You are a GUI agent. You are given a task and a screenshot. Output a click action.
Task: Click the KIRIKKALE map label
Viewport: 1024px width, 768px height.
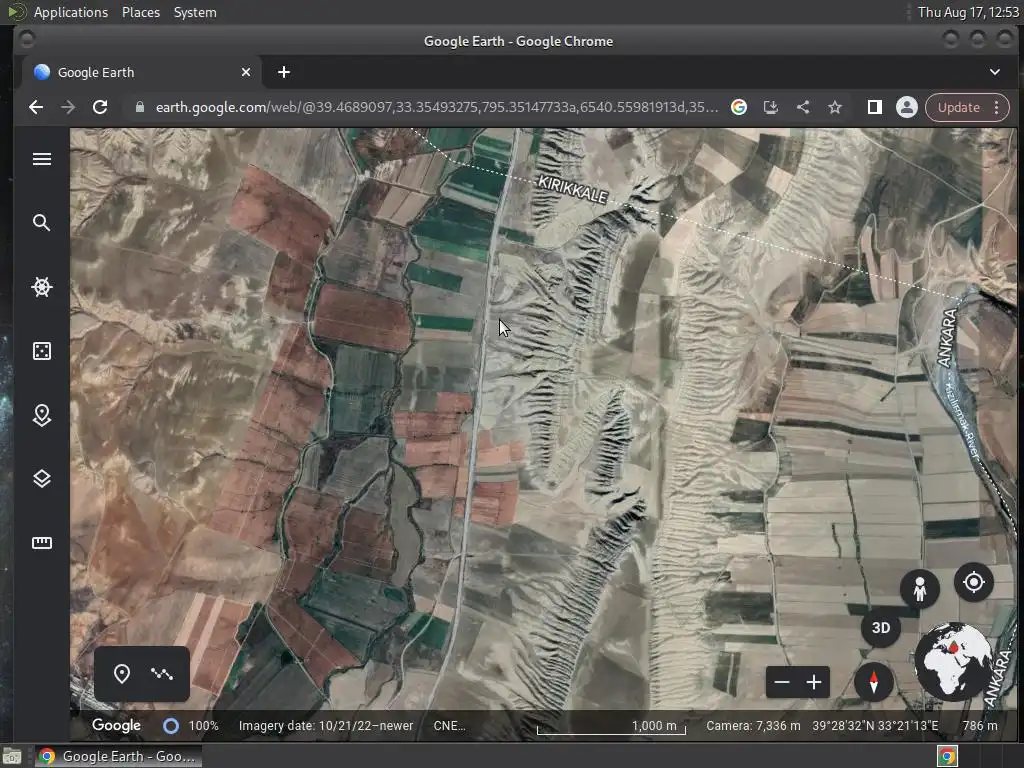coord(573,189)
